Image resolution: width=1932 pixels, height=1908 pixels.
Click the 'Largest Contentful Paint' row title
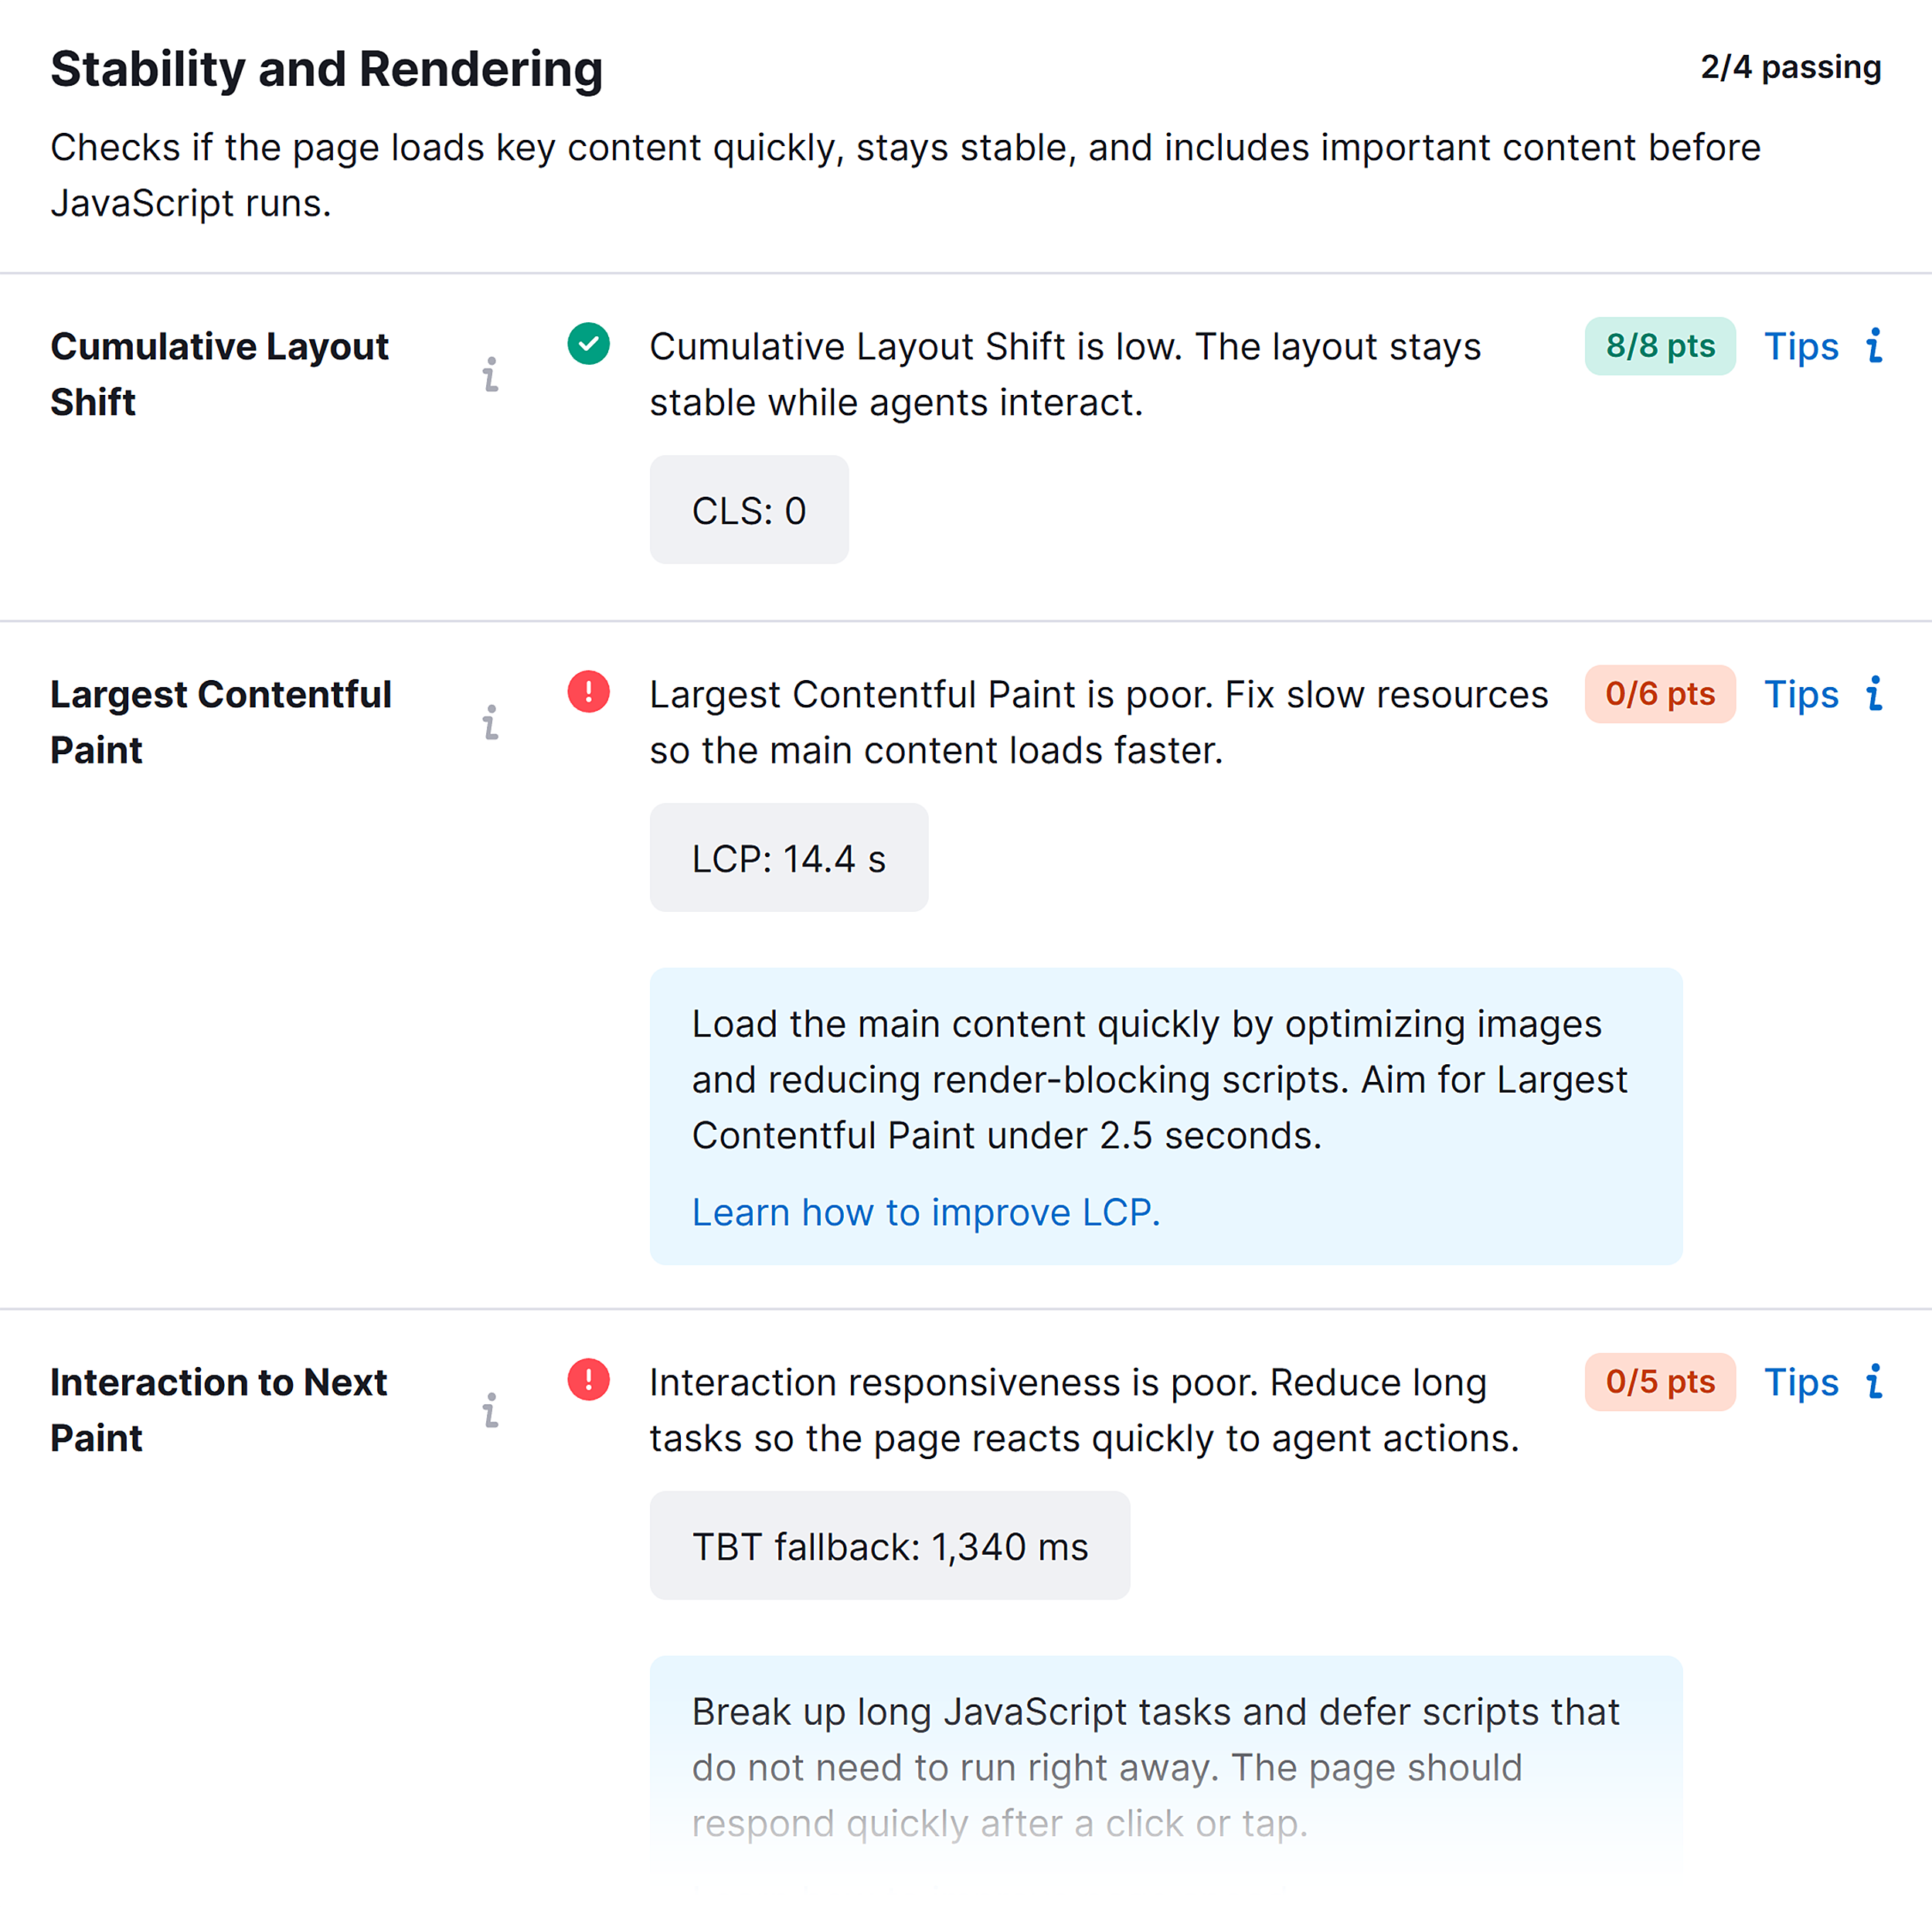coord(221,722)
